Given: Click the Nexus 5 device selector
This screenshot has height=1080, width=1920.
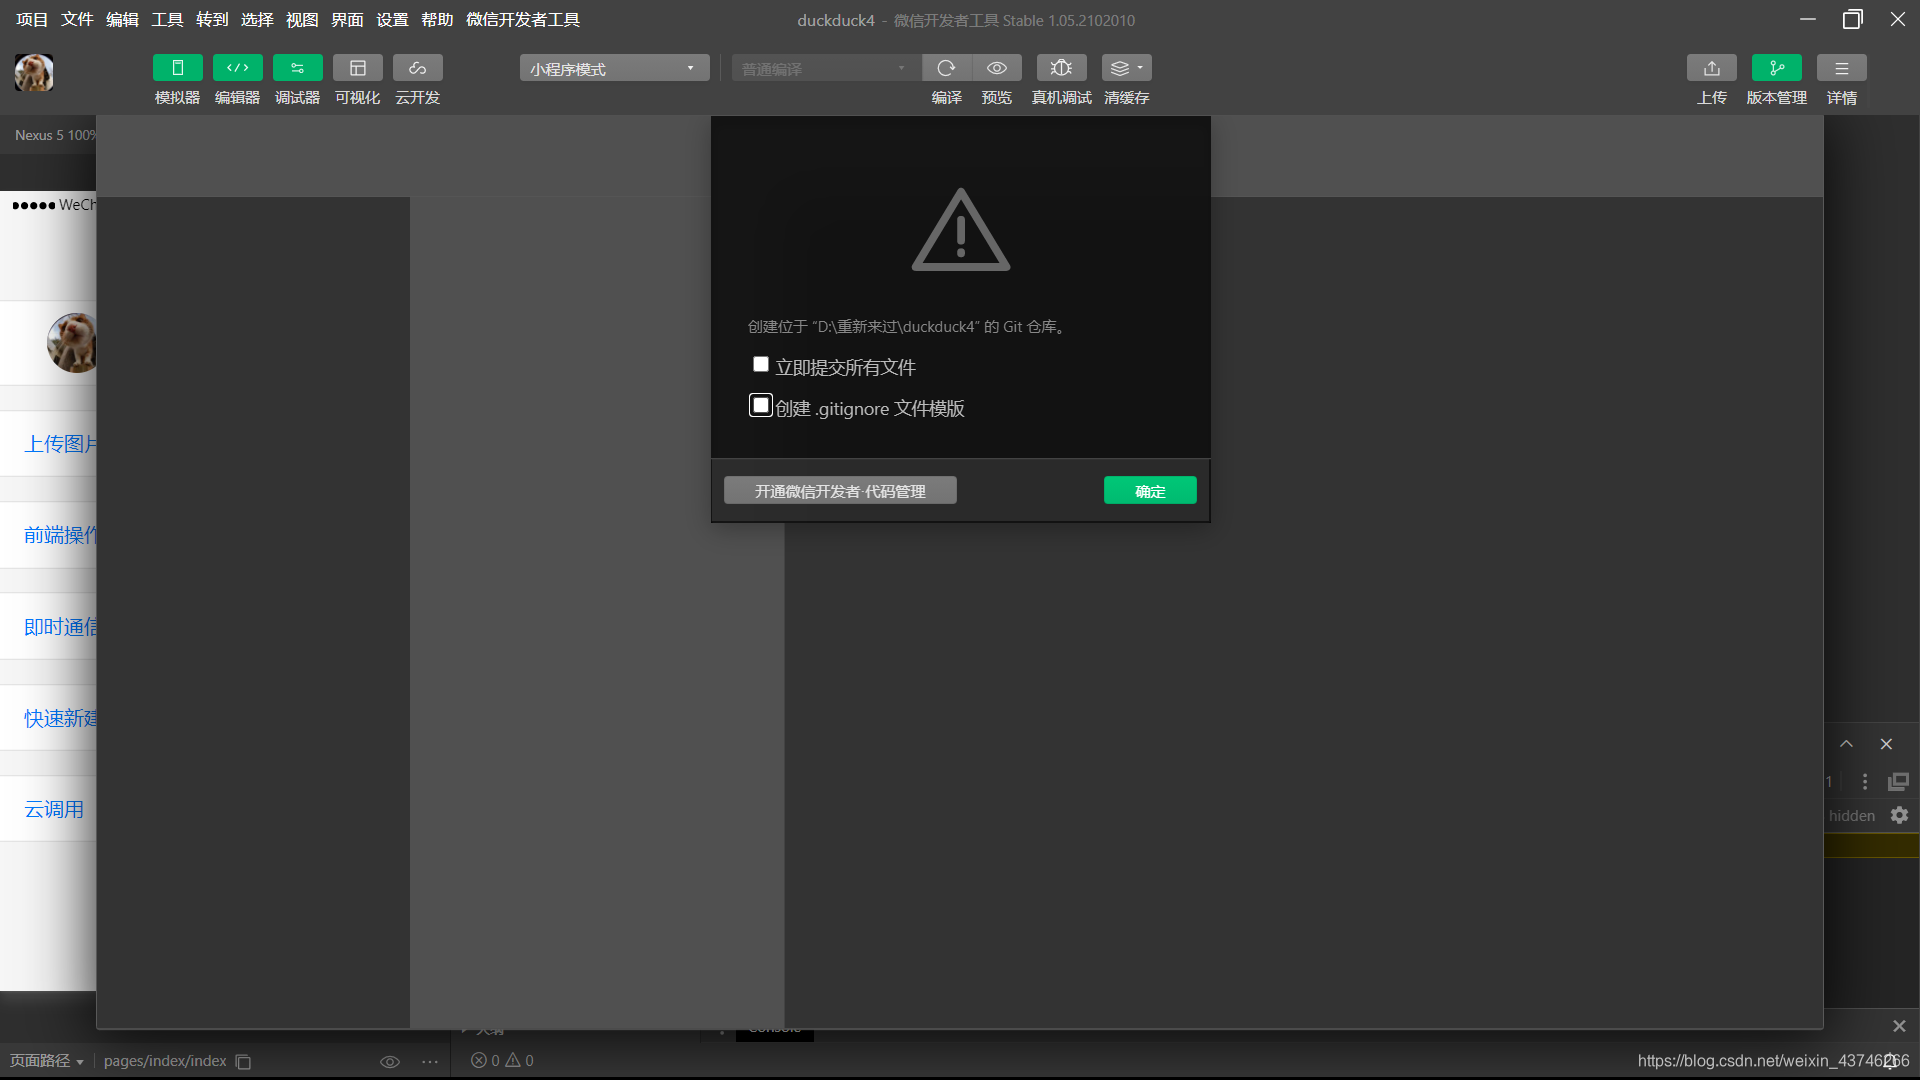Looking at the screenshot, I should coord(55,135).
